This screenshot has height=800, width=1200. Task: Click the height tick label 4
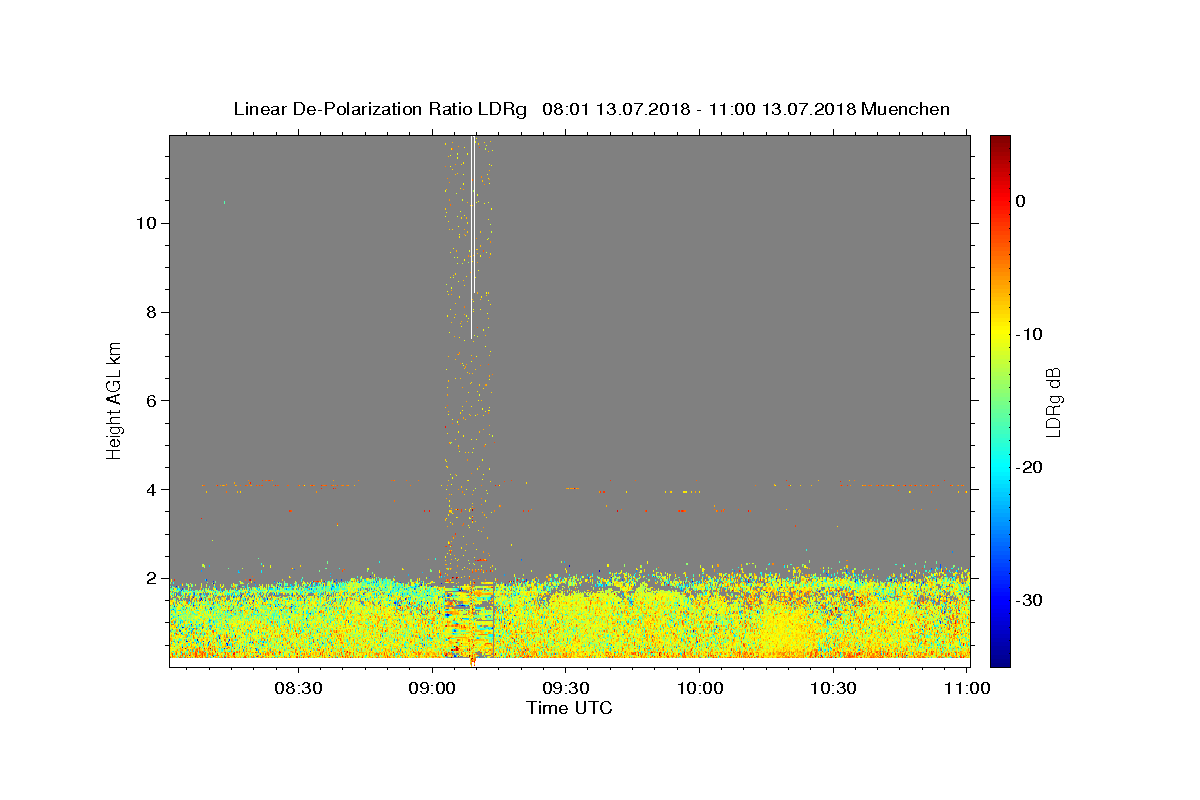coord(151,489)
